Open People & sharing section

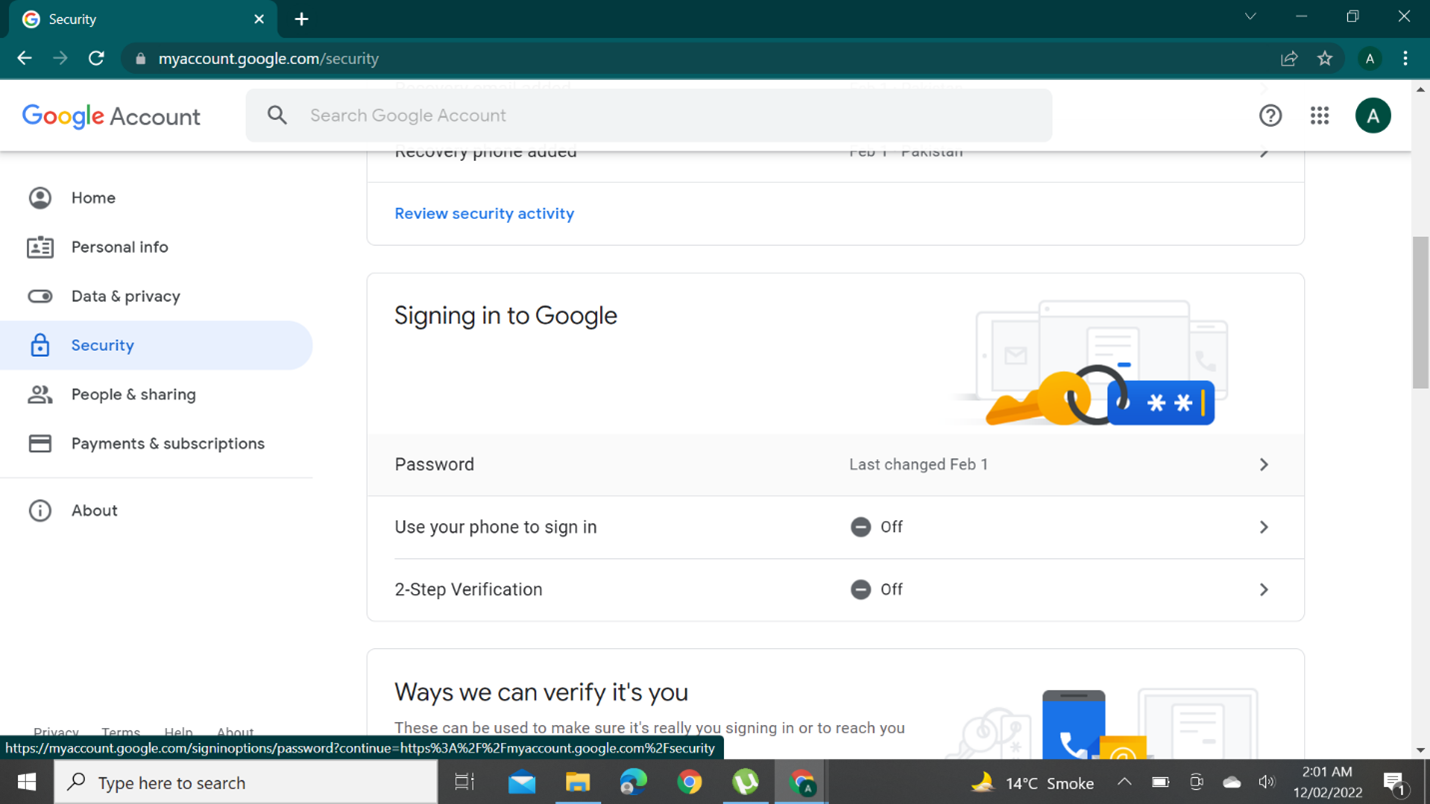pos(156,394)
